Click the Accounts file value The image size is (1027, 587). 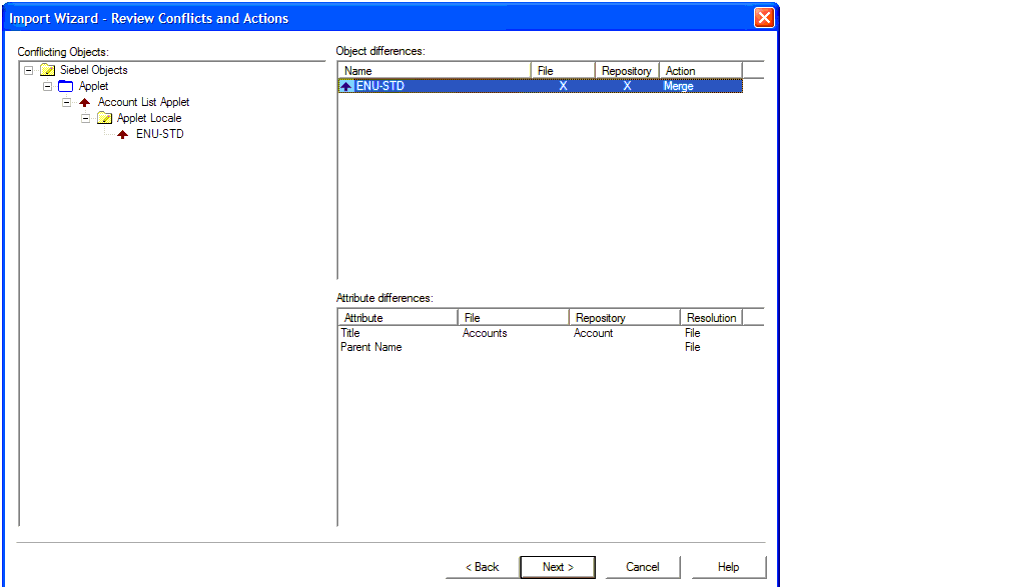coord(485,333)
